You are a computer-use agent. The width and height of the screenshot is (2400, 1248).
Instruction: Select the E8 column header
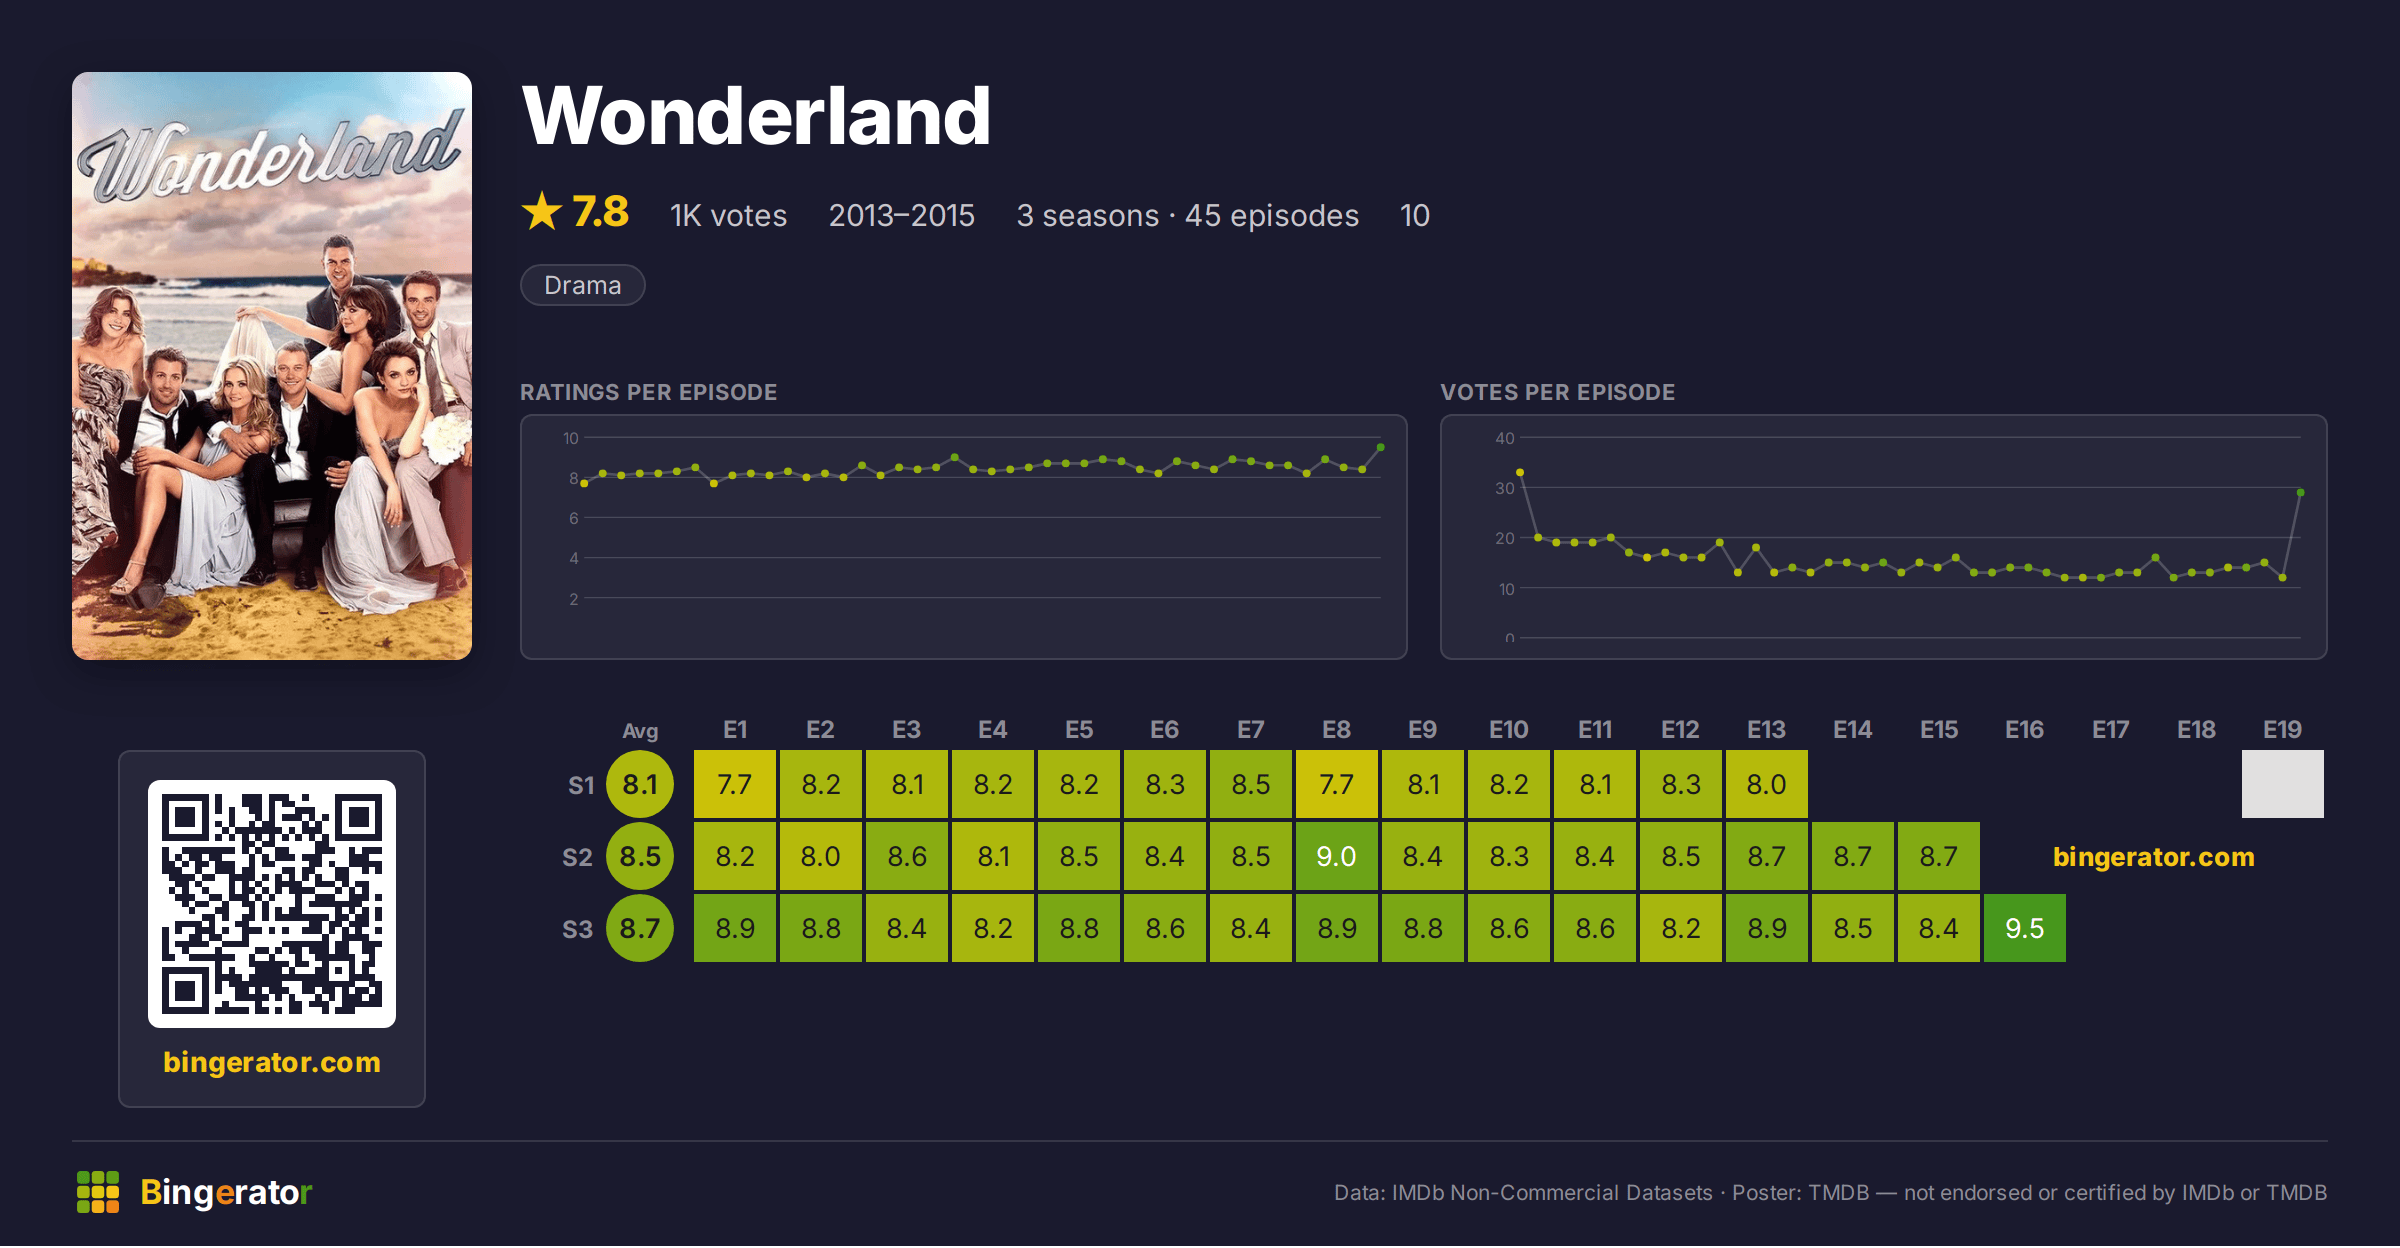[1337, 730]
